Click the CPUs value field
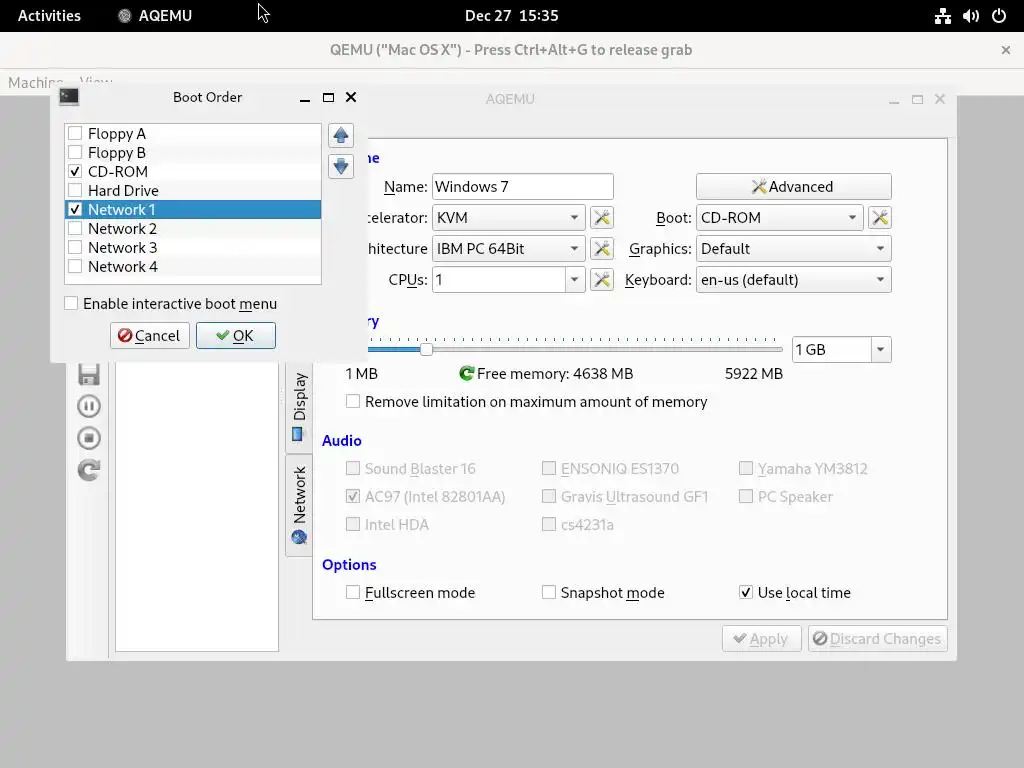This screenshot has height=768, width=1024. 499,280
